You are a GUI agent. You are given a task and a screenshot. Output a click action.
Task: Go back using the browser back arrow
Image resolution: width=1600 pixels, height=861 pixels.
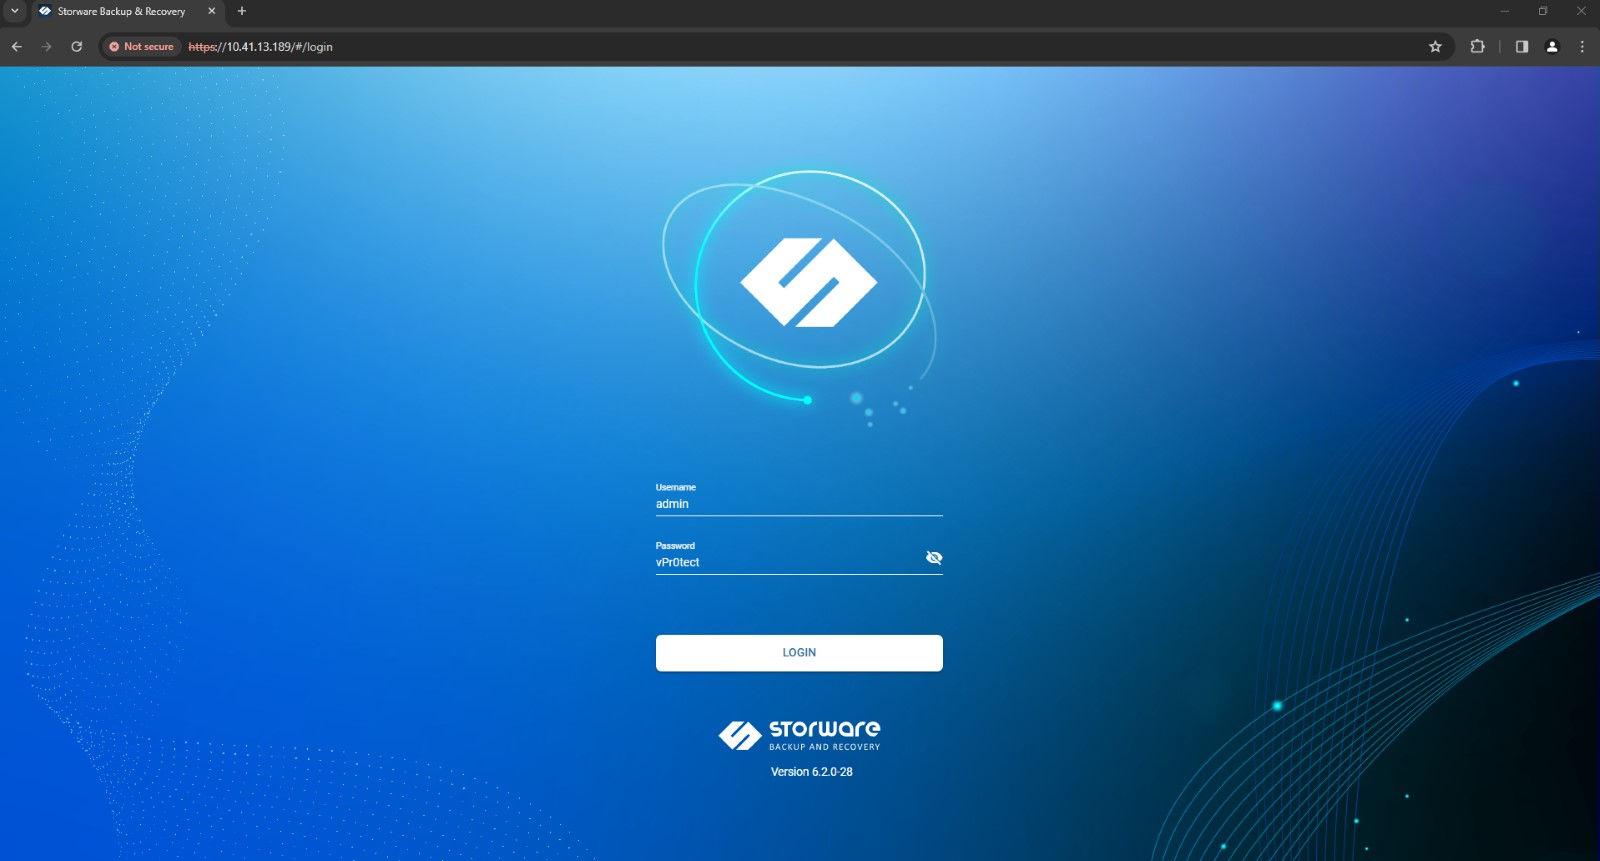coord(17,47)
